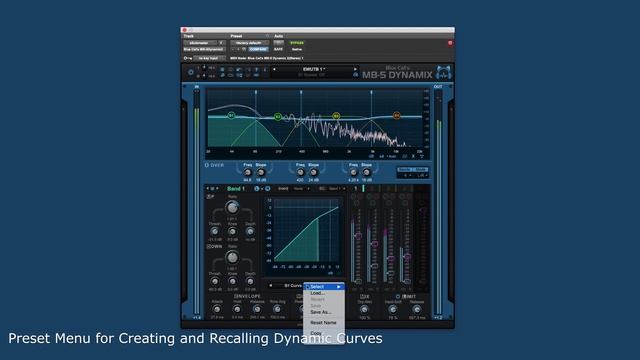
Task: Click the UP section Depth knob
Action: (250, 232)
